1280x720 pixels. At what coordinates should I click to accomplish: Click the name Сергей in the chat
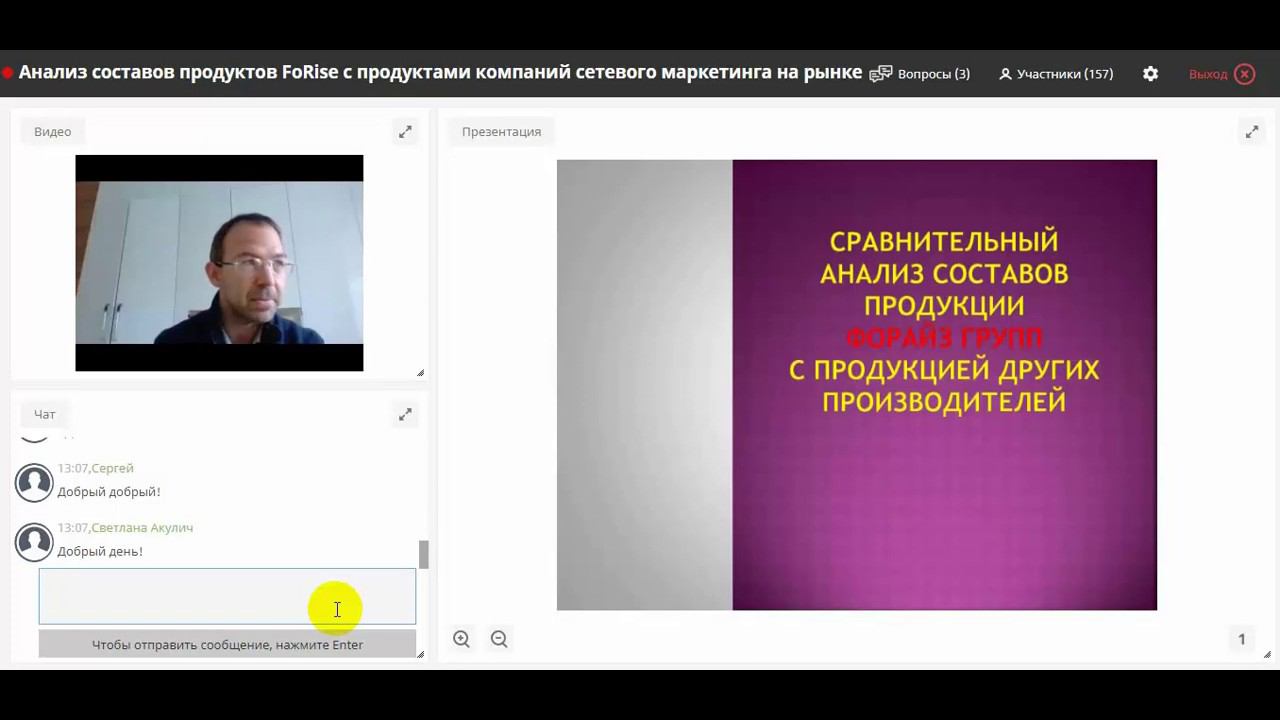(112, 468)
